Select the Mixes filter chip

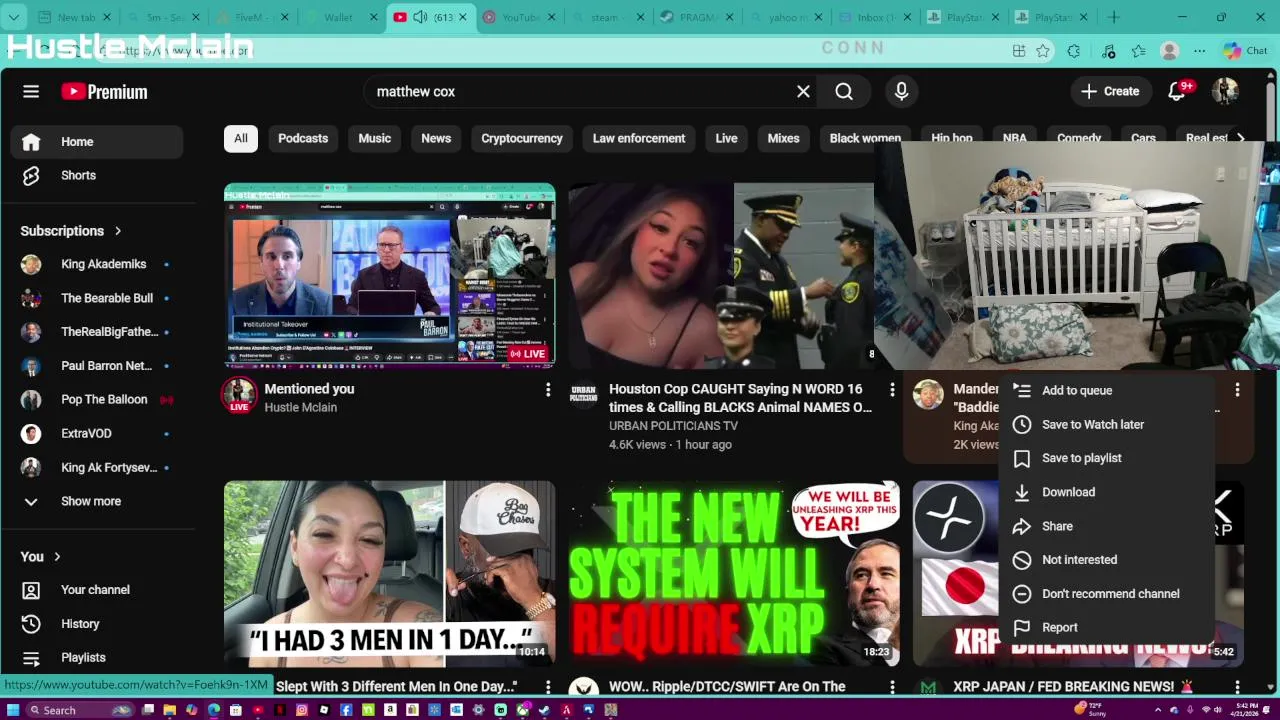coord(783,138)
